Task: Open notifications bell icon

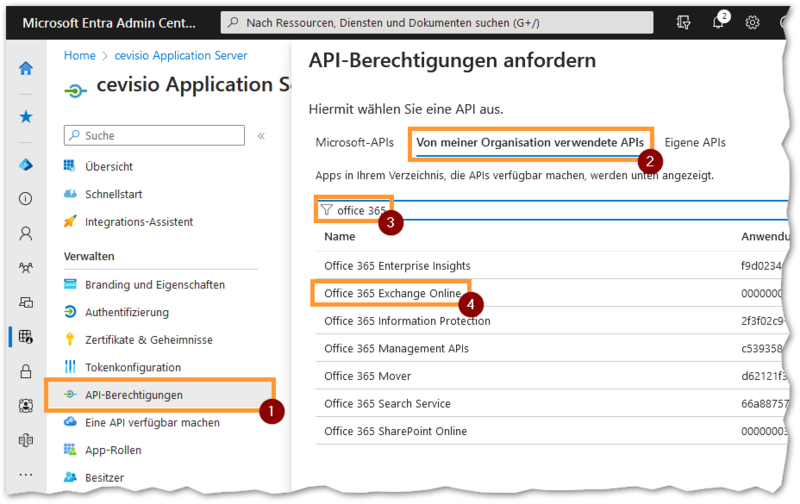Action: (x=718, y=22)
